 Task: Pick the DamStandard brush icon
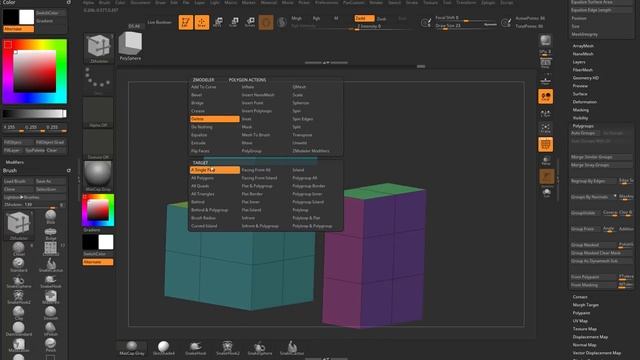pyautogui.click(x=18, y=329)
